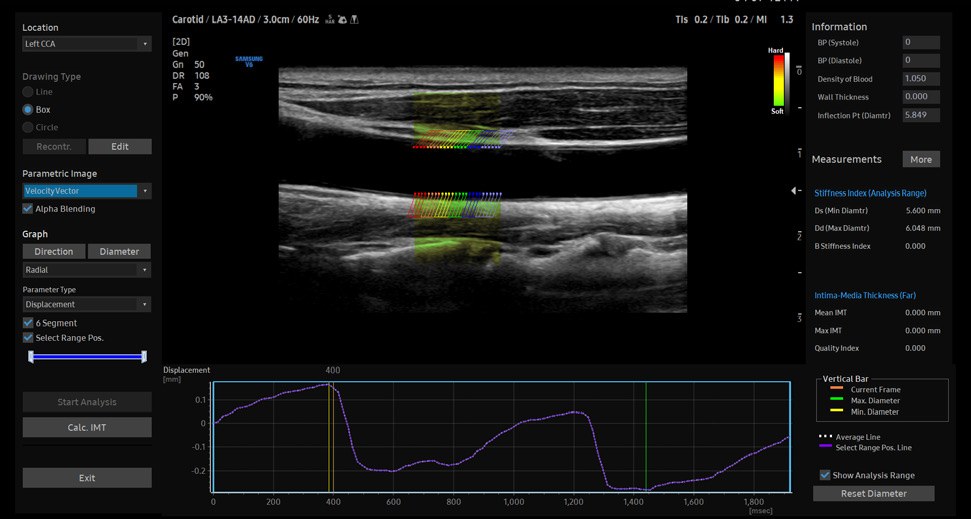Open the Parameter Type Displacement dropdown

[x=87, y=304]
